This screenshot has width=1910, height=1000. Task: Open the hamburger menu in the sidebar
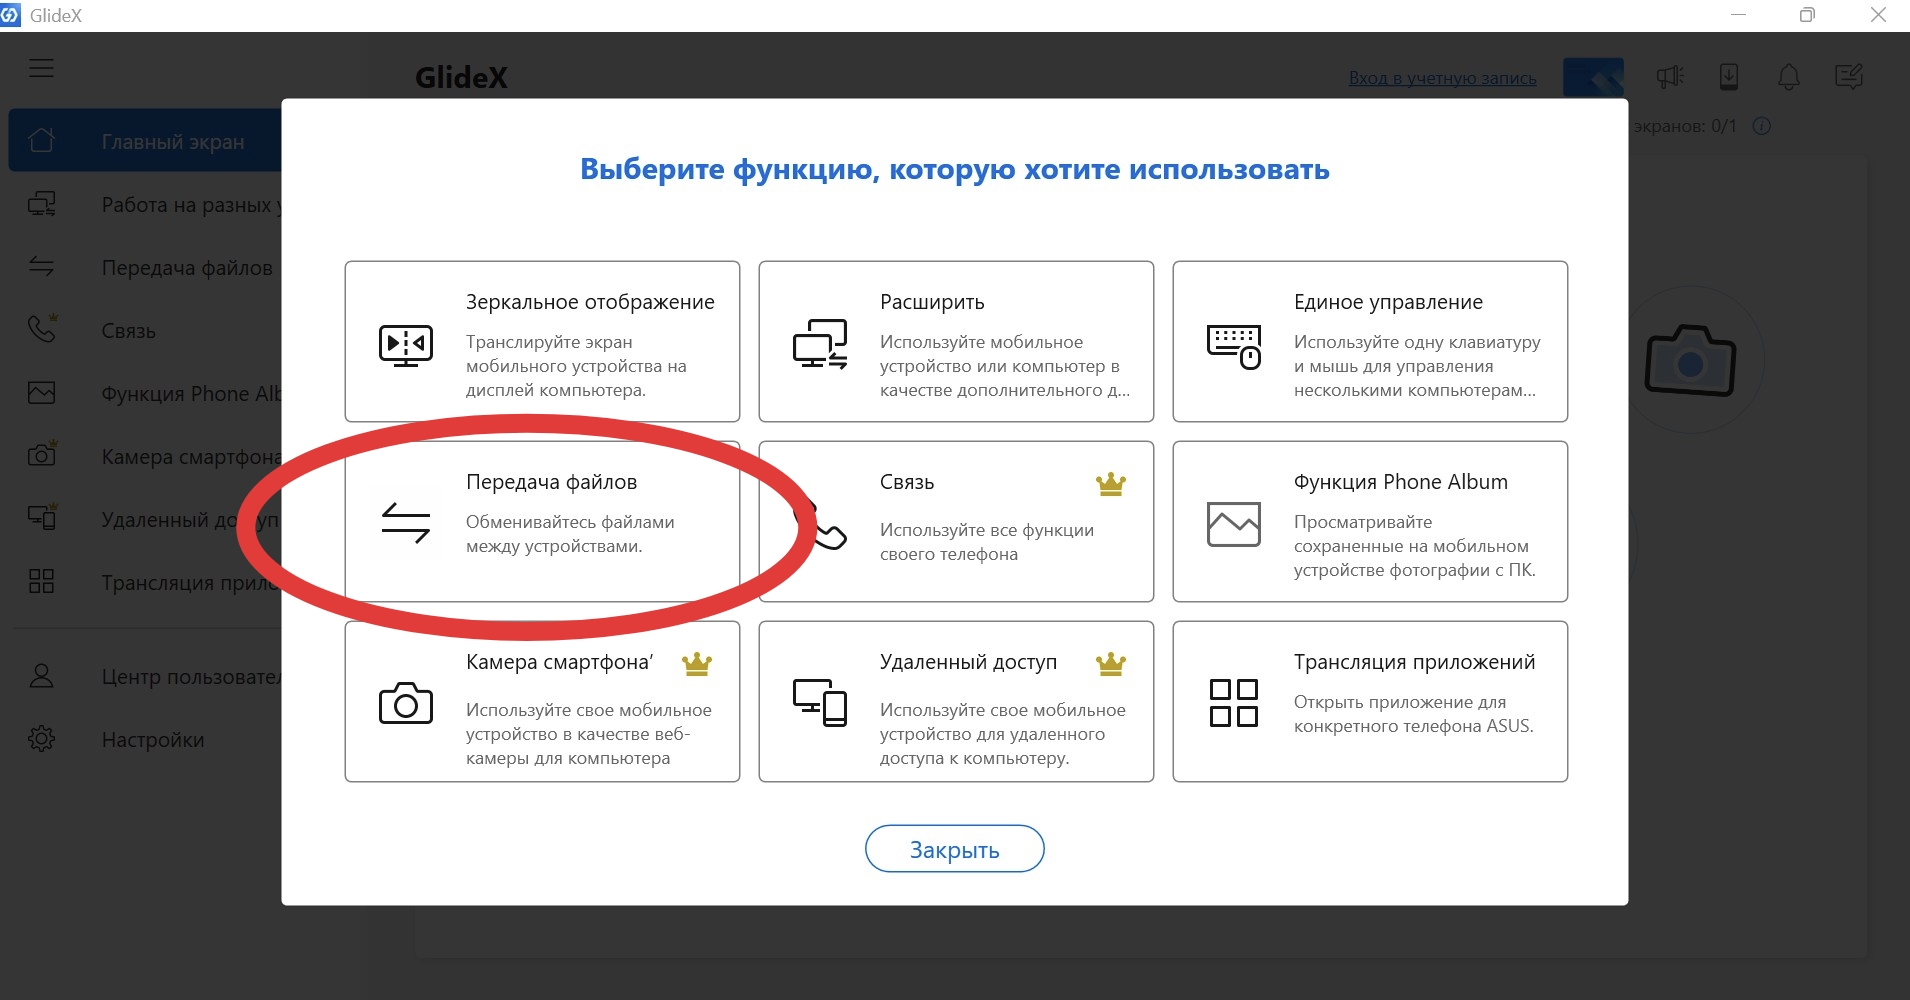pos(41,68)
